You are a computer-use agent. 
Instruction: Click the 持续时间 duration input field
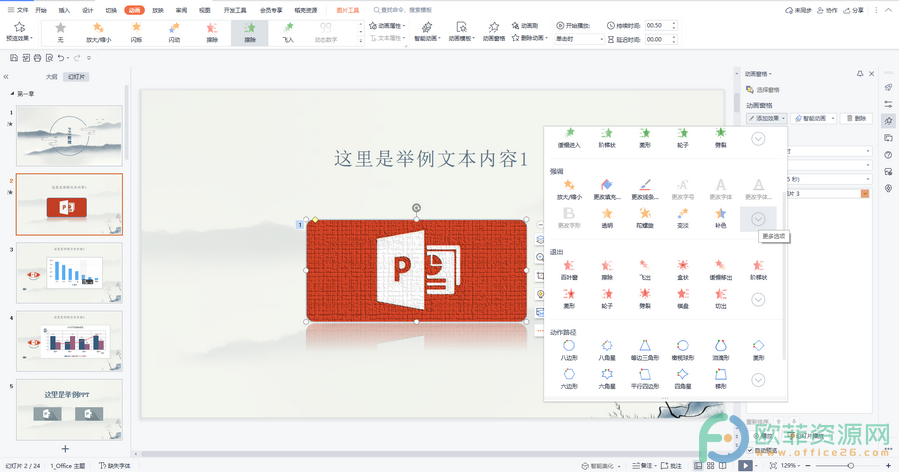coord(661,25)
